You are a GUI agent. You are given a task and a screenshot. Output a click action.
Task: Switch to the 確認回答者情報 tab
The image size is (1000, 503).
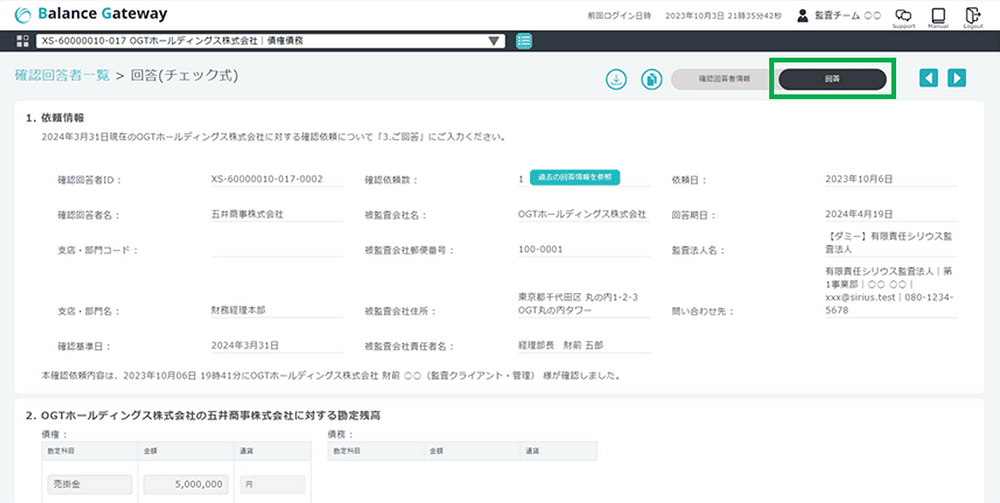[722, 79]
